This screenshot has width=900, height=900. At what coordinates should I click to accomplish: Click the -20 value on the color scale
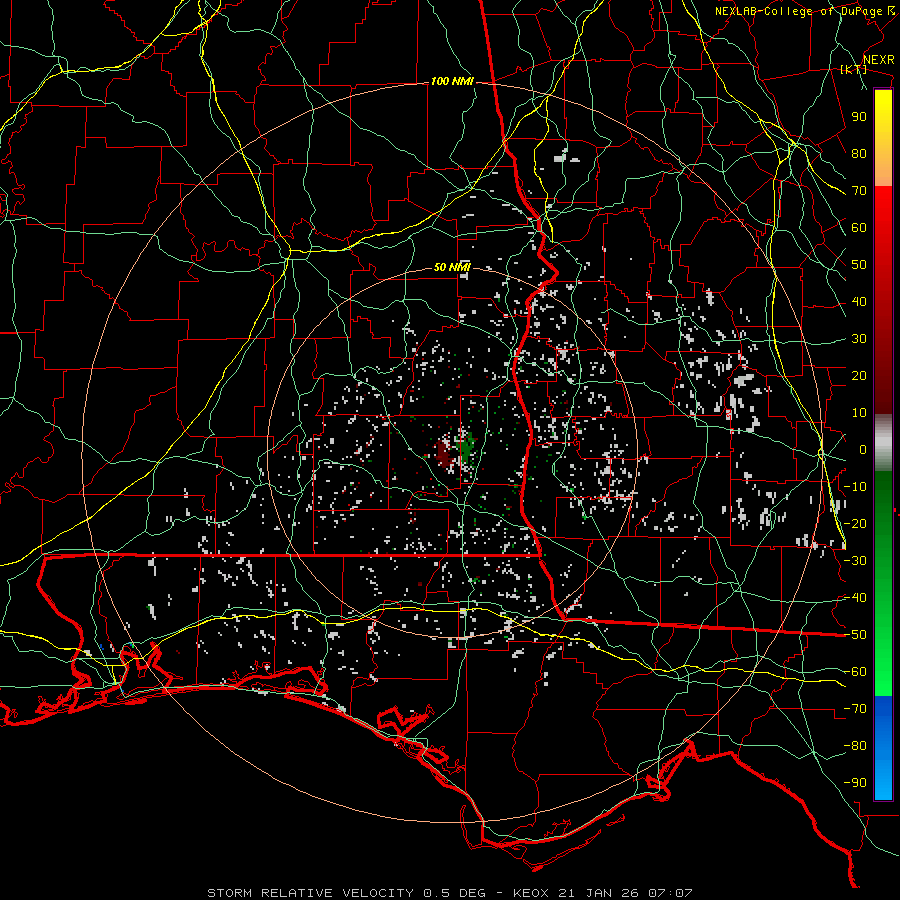click(x=855, y=524)
